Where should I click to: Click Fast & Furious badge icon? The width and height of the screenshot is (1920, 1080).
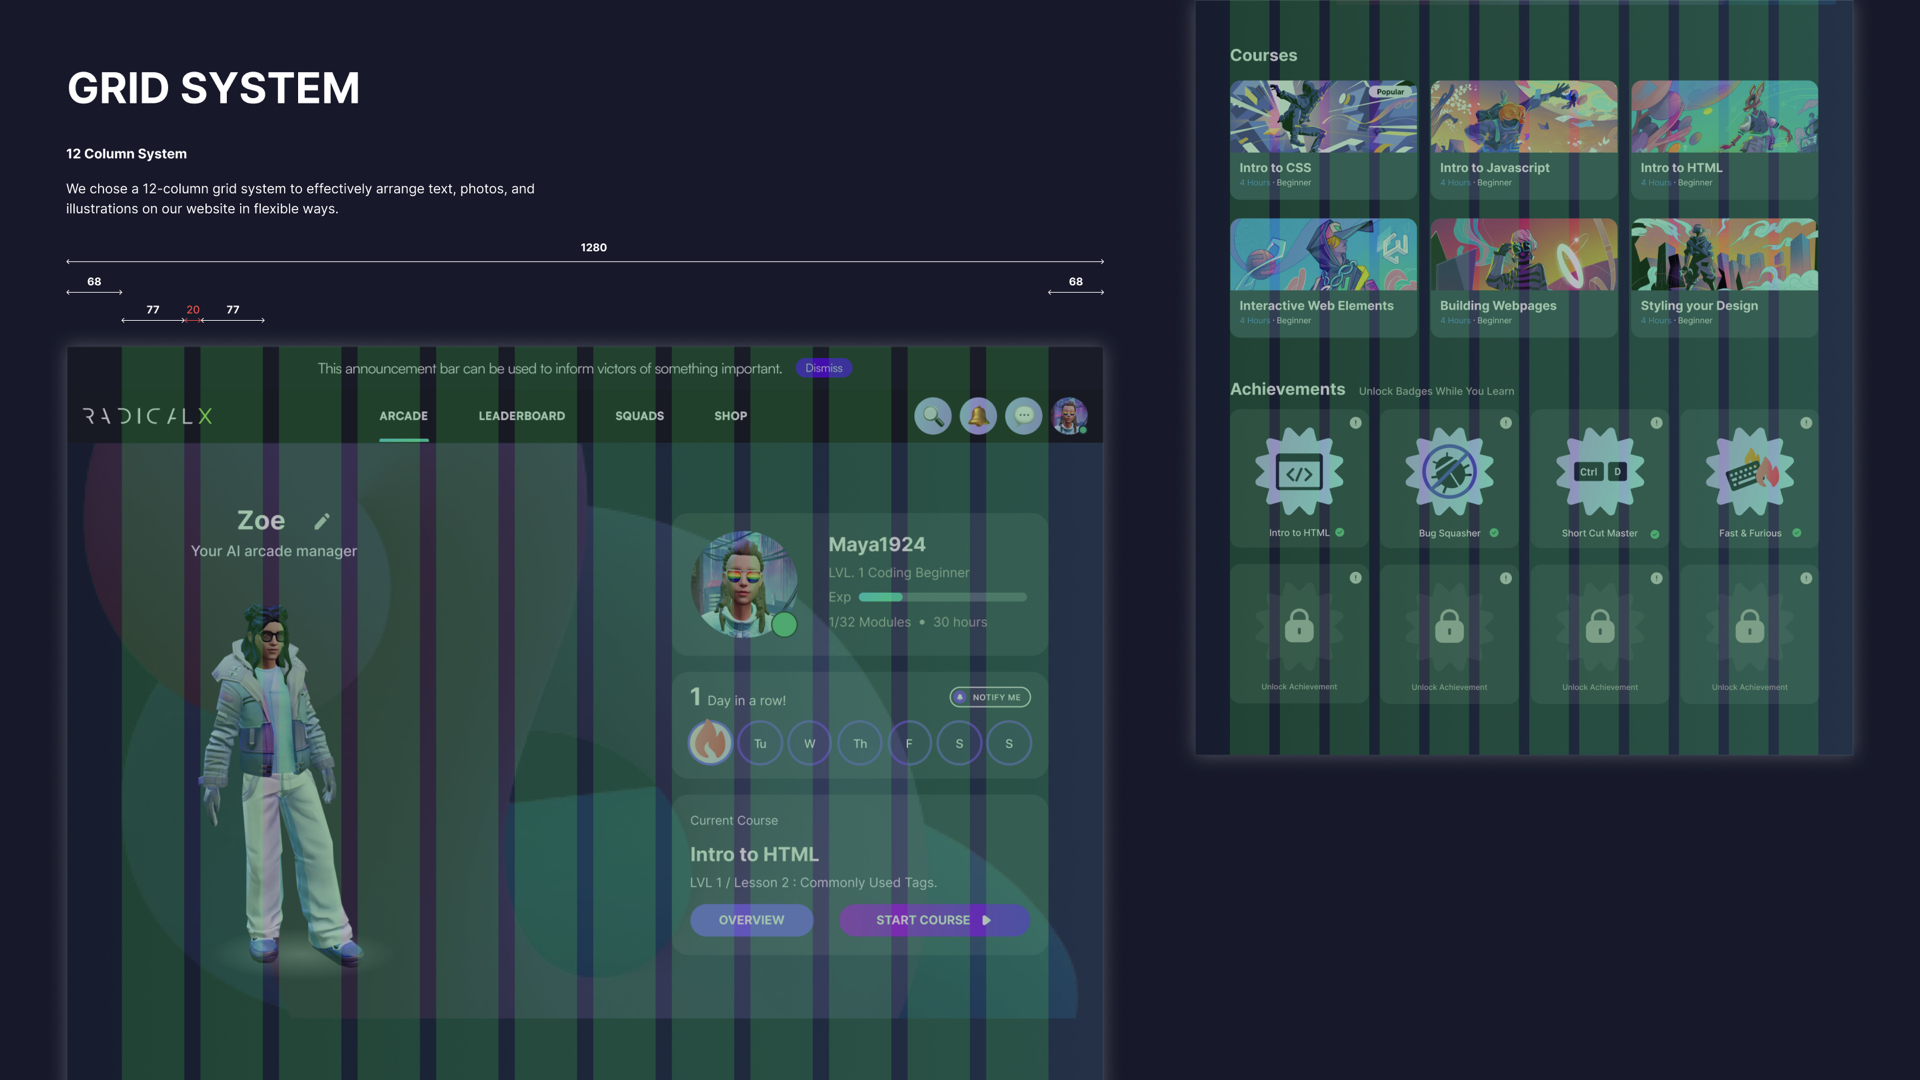point(1750,472)
